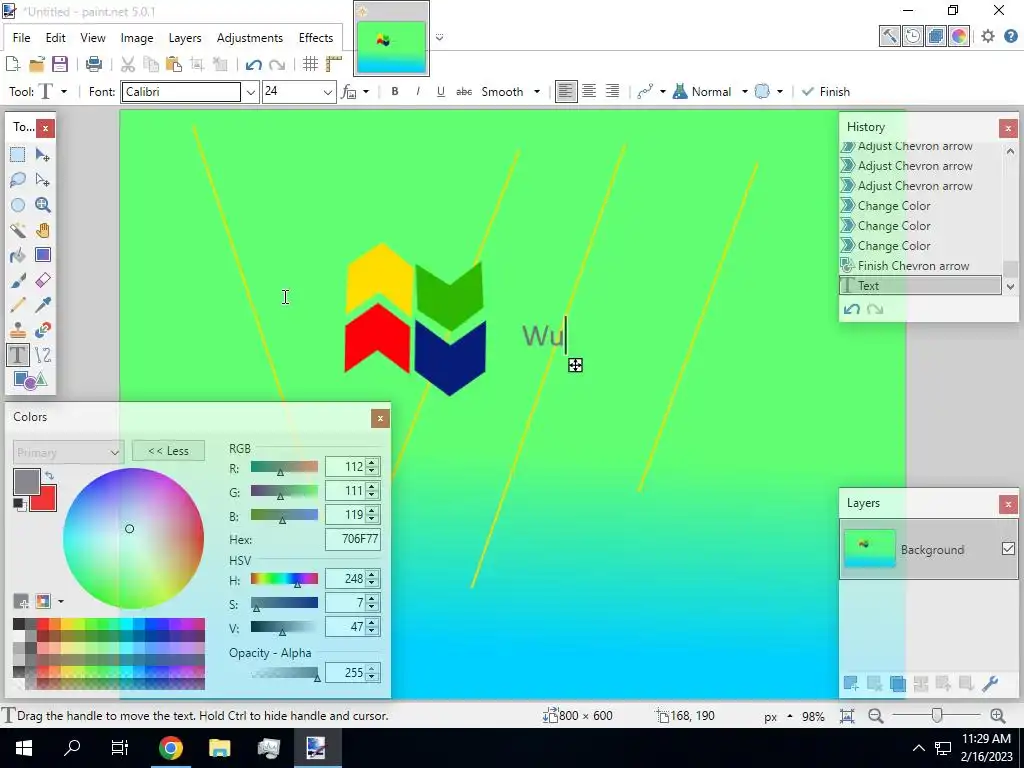Viewport: 1024px width, 768px height.
Task: Open the View menu
Action: point(93,38)
